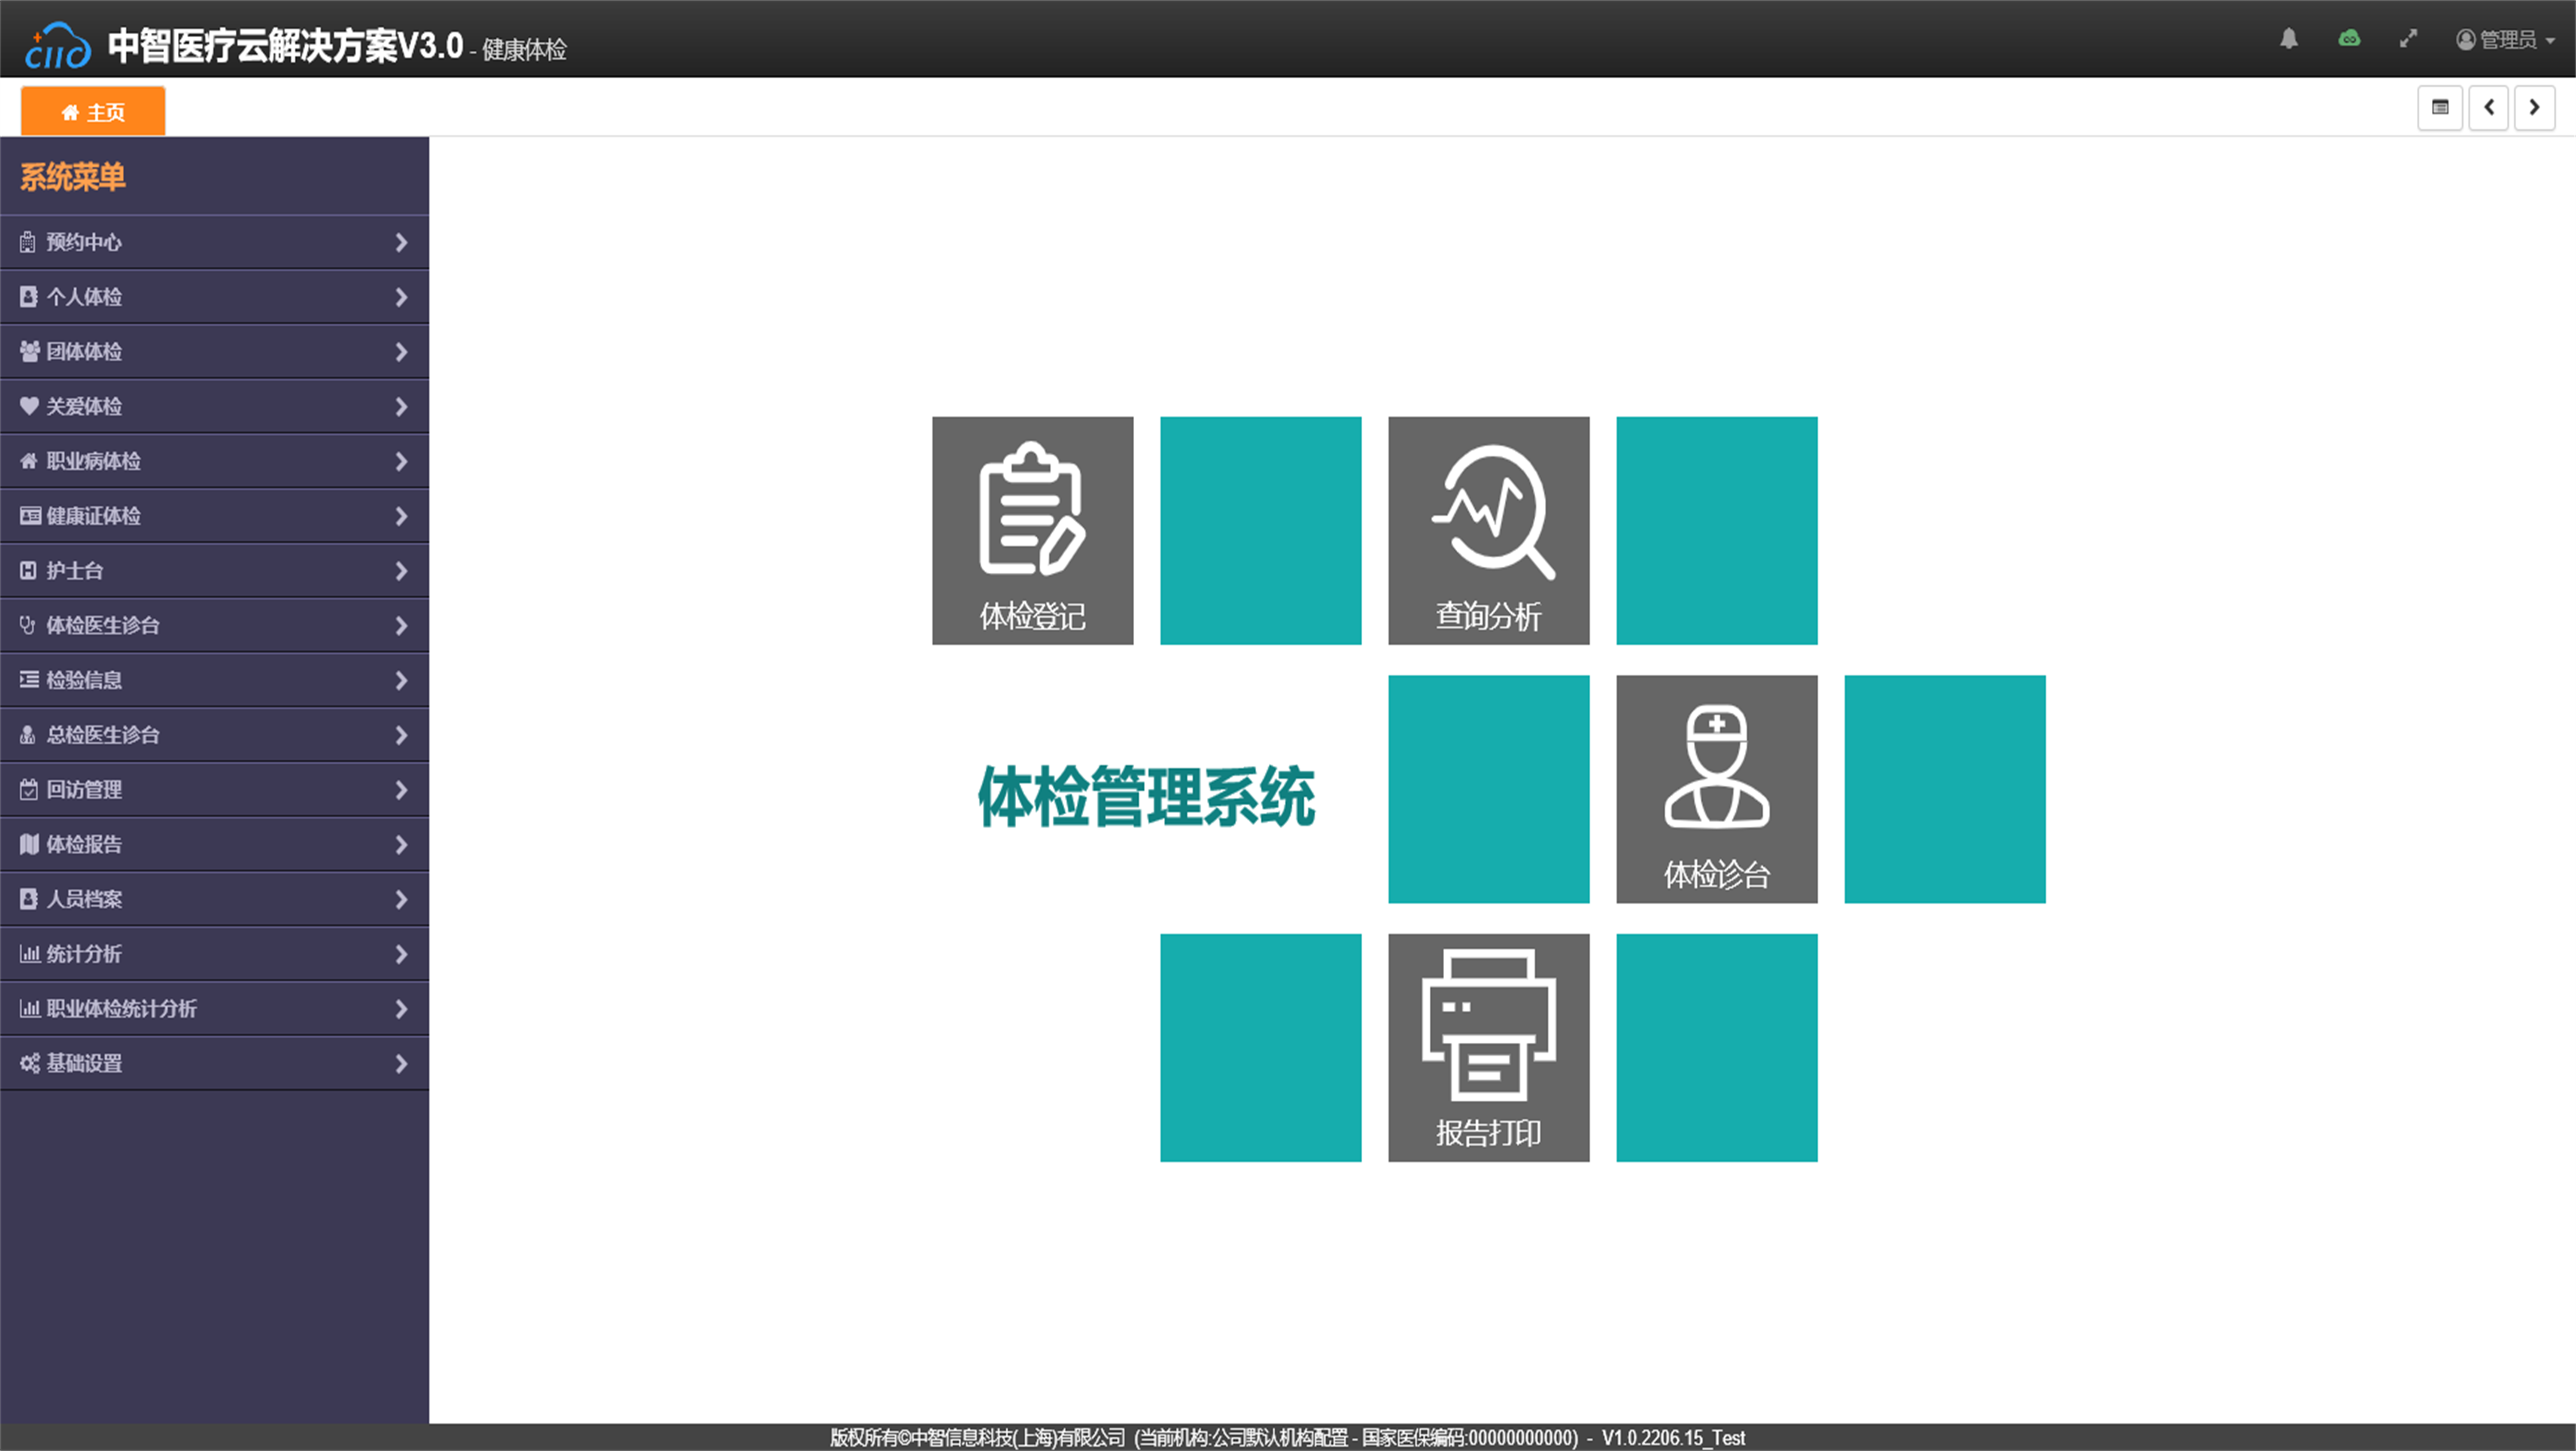The image size is (2576, 1451).
Task: Click the CIIC logo in header
Action: tap(58, 46)
